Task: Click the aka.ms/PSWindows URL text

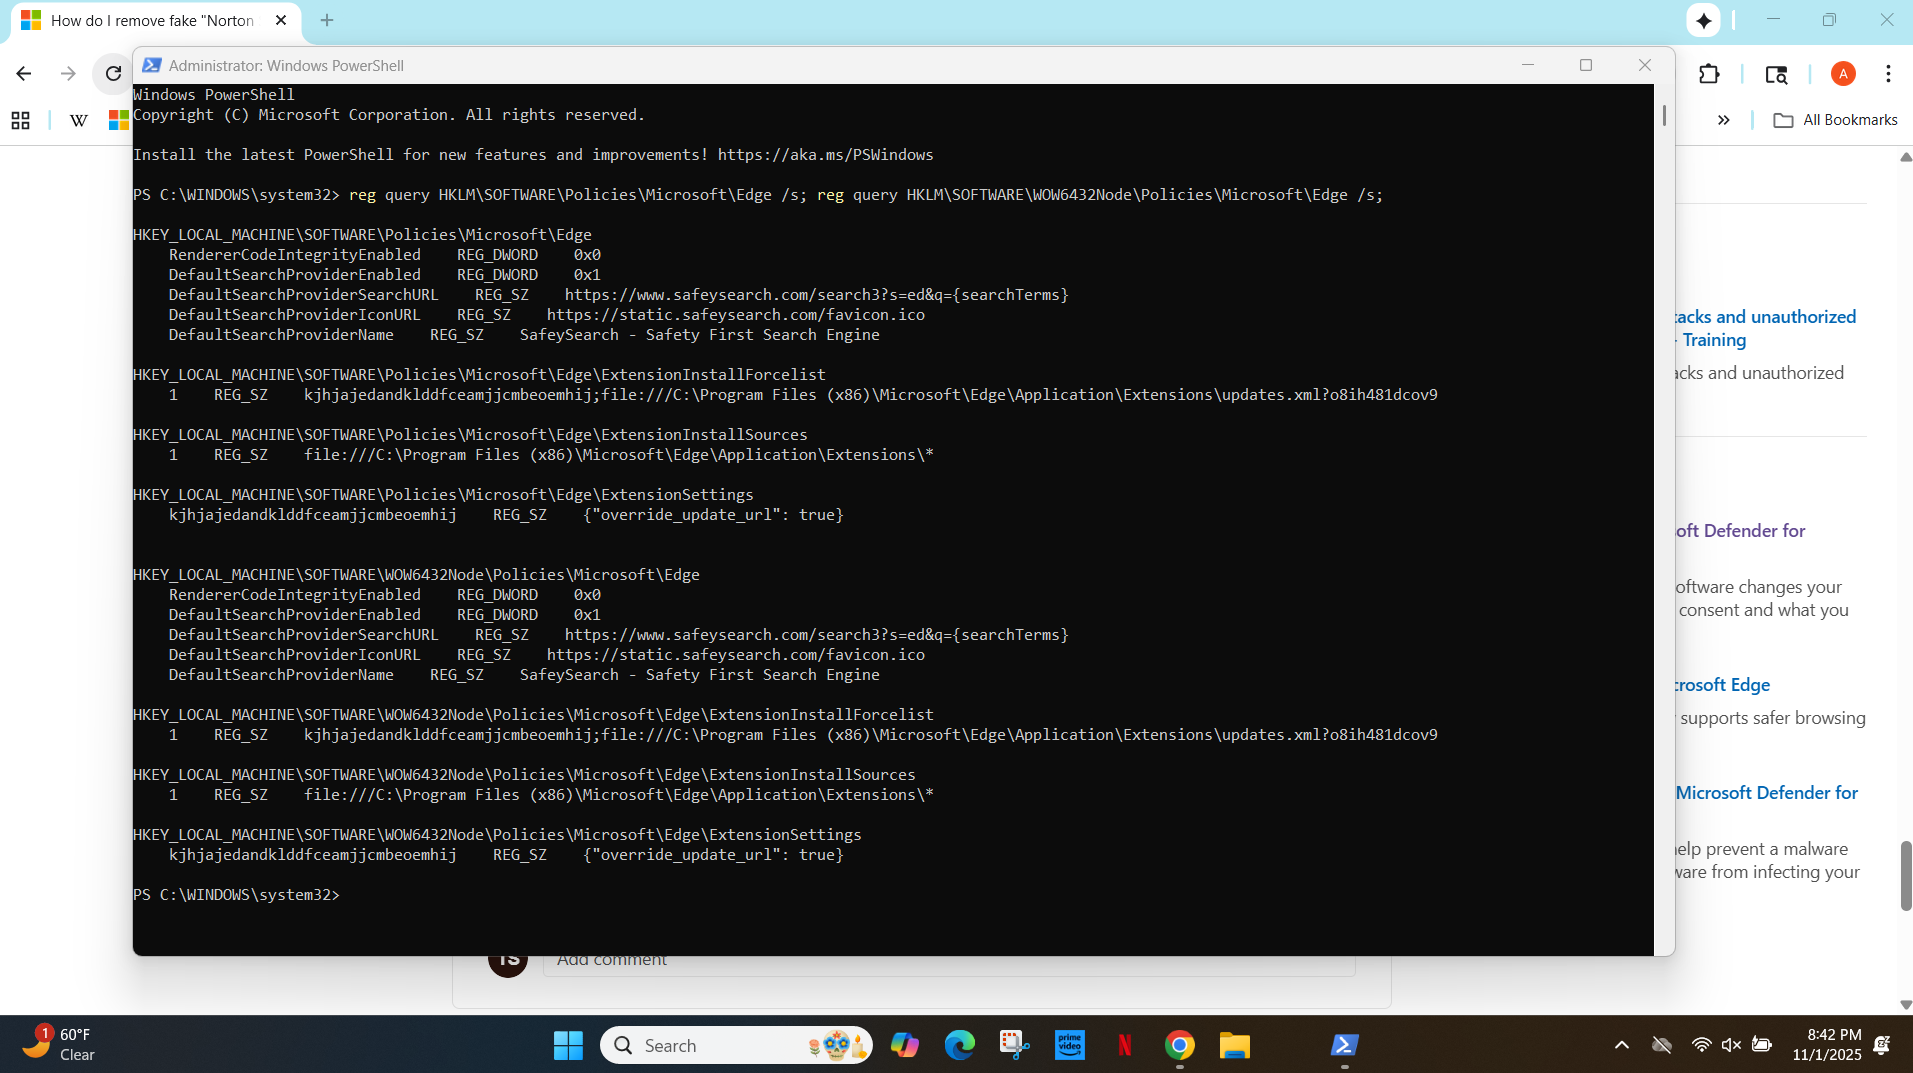Action: pyautogui.click(x=825, y=155)
